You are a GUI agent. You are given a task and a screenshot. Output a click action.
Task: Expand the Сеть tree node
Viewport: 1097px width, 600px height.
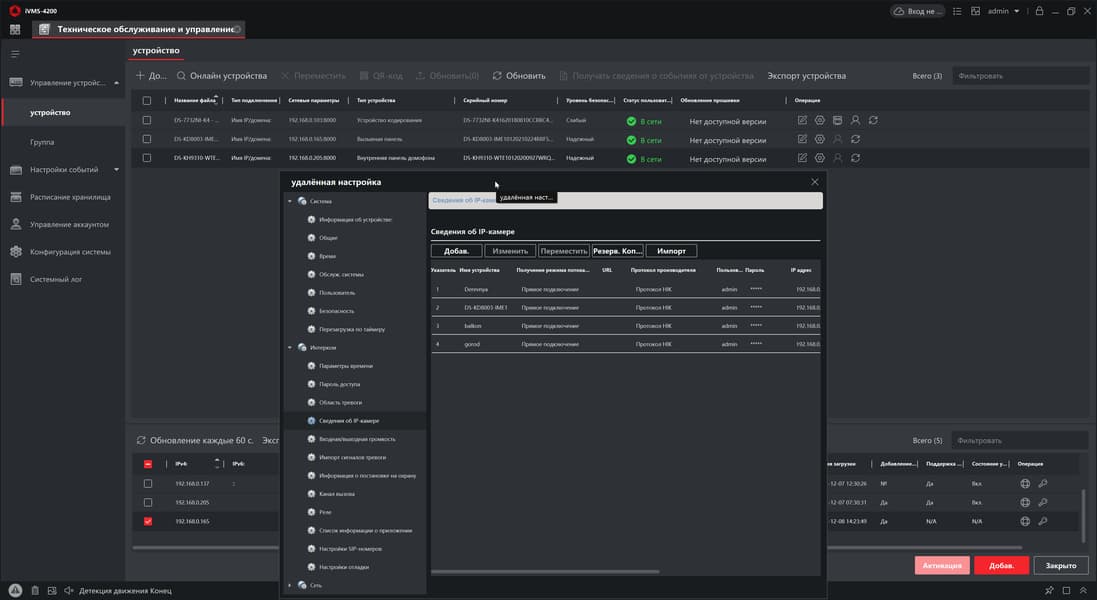tap(290, 585)
